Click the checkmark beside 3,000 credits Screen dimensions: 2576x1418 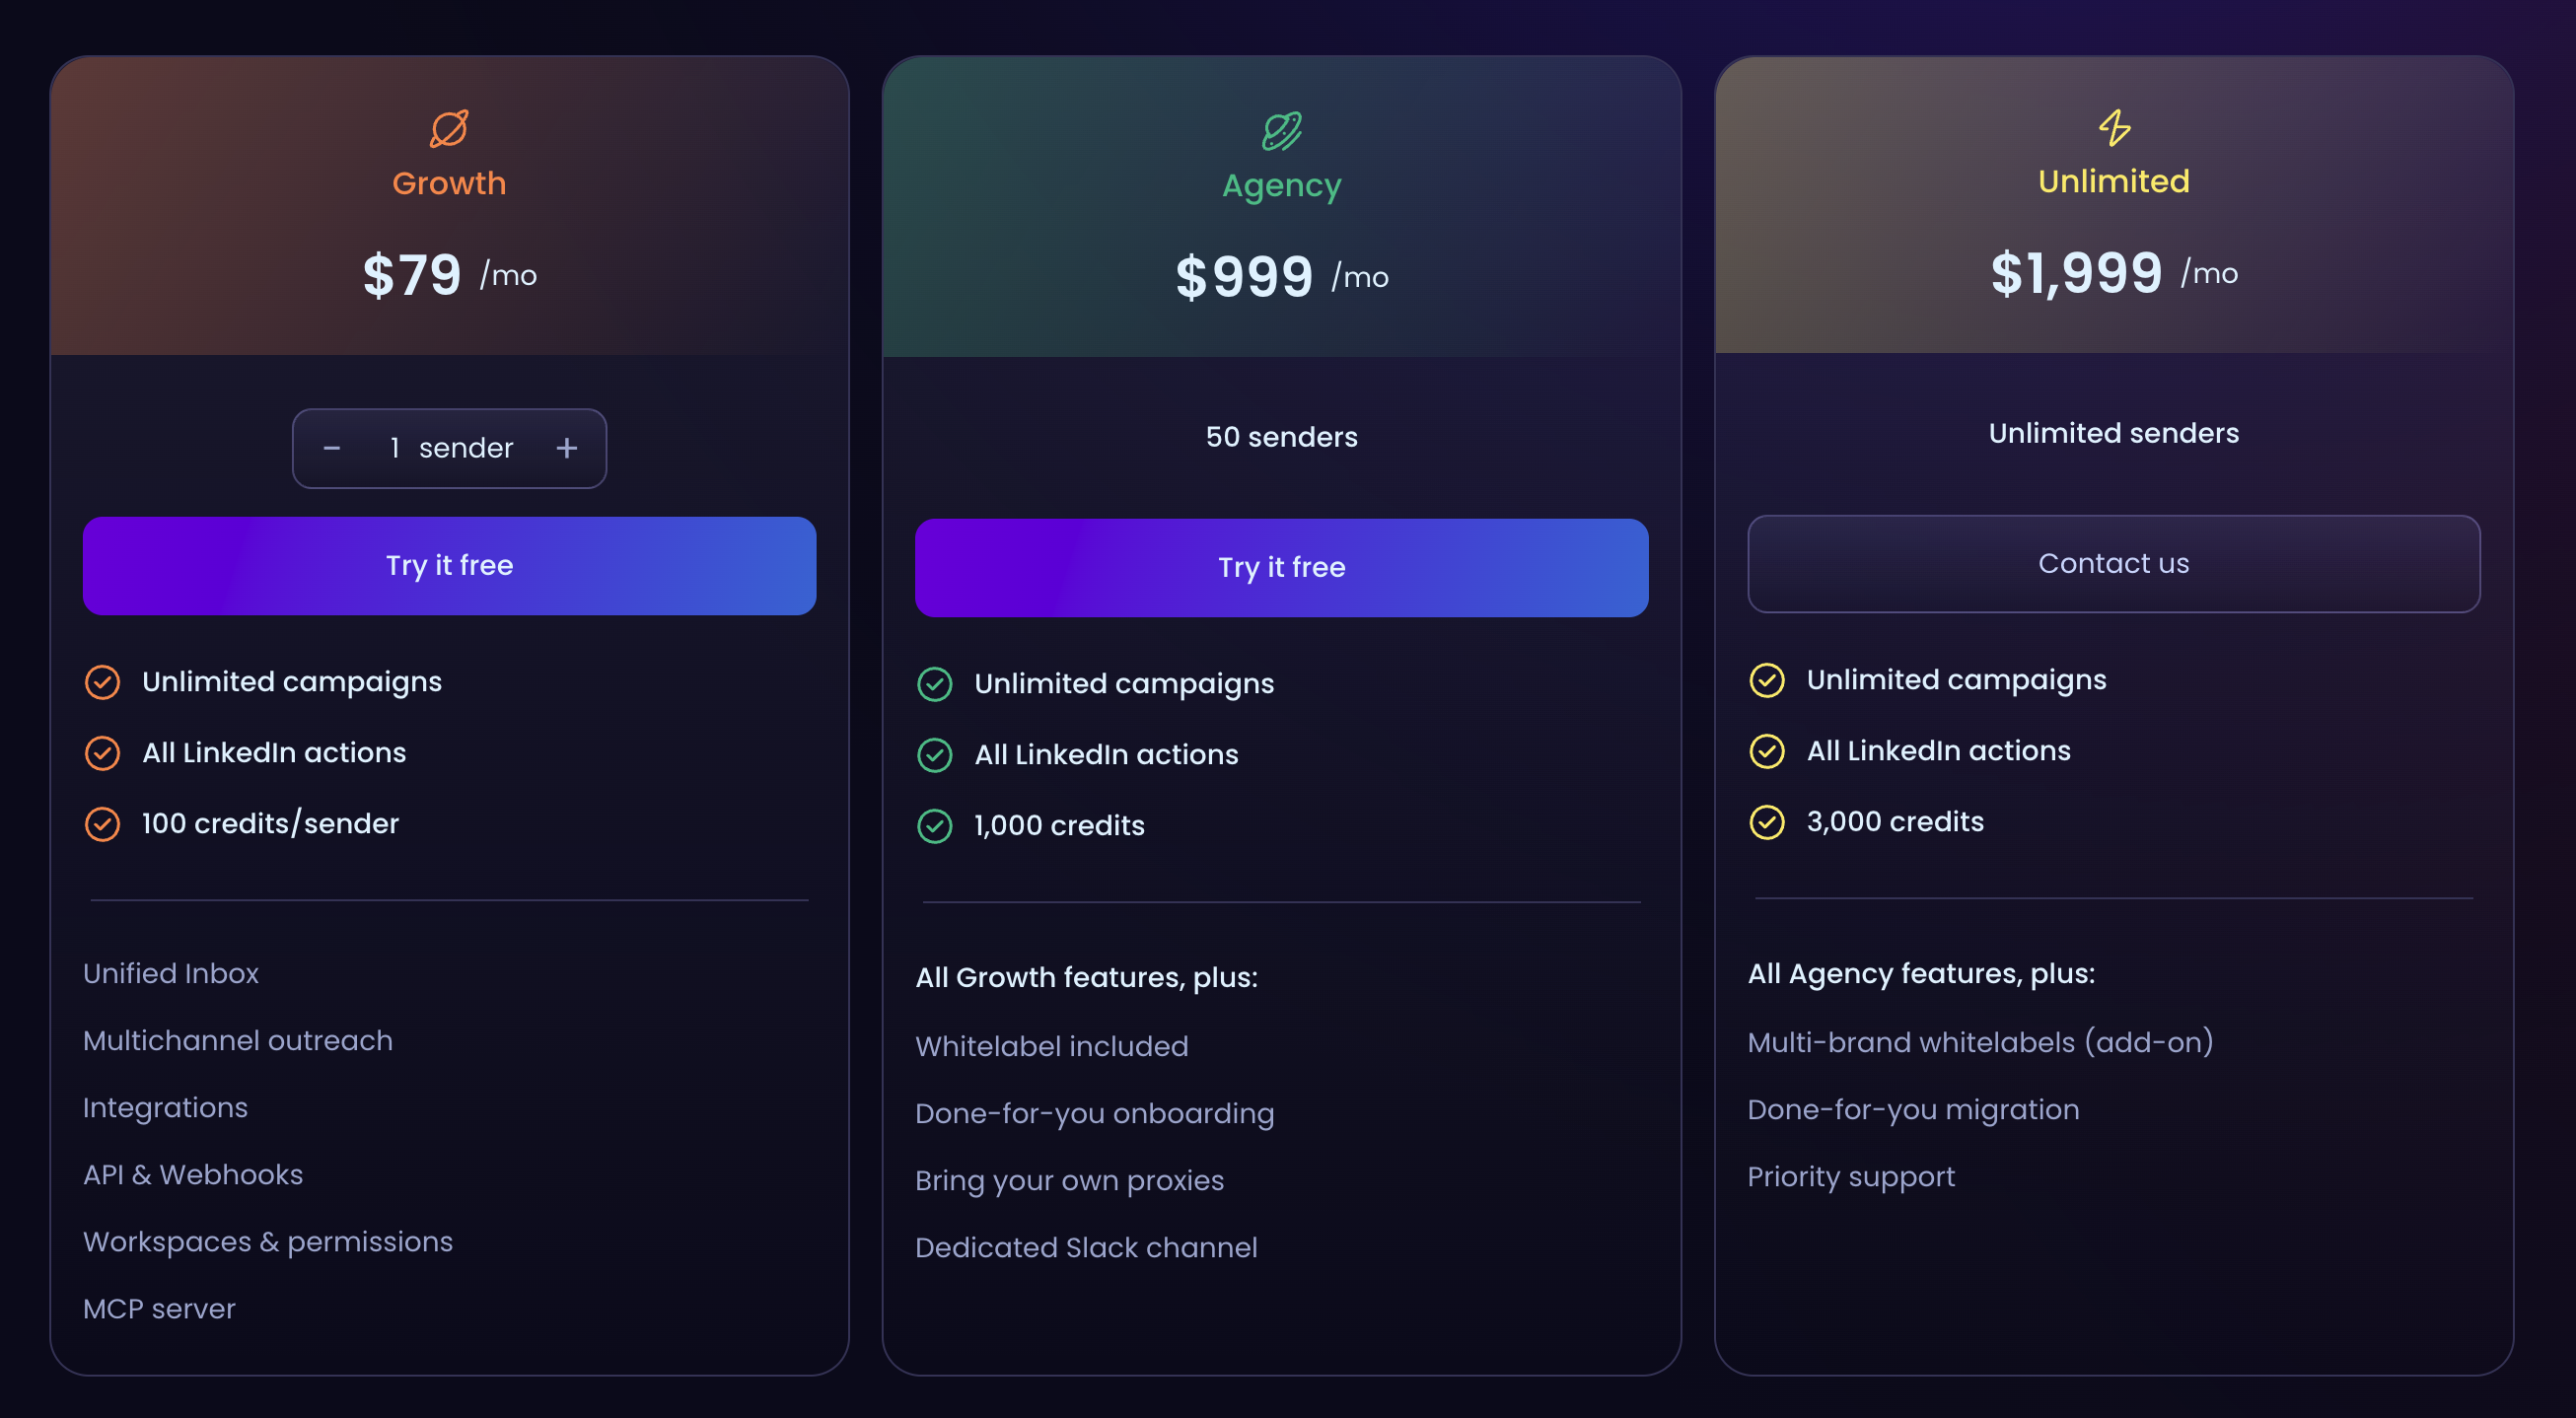1768,821
